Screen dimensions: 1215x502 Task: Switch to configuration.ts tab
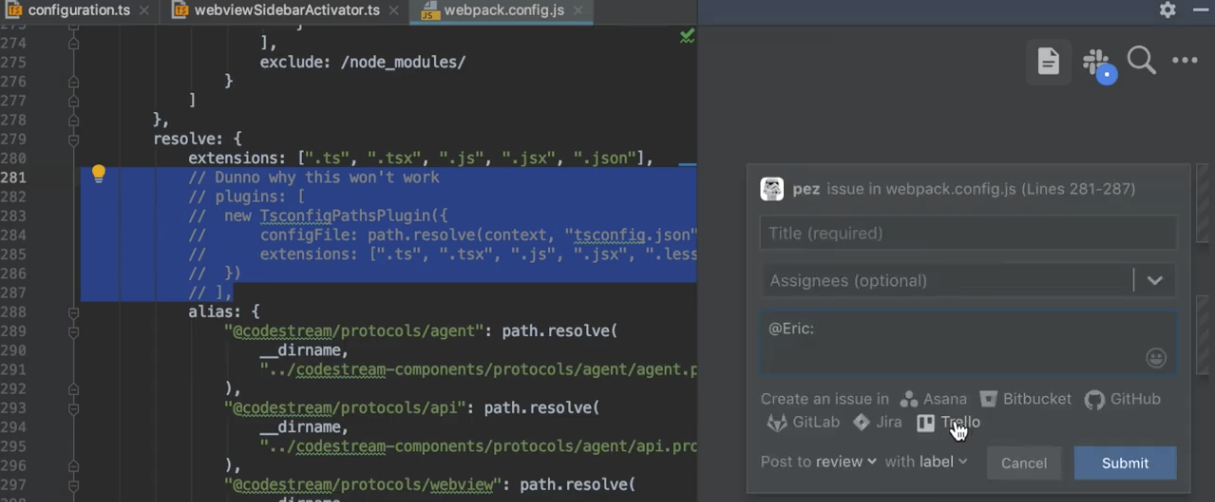click(71, 11)
